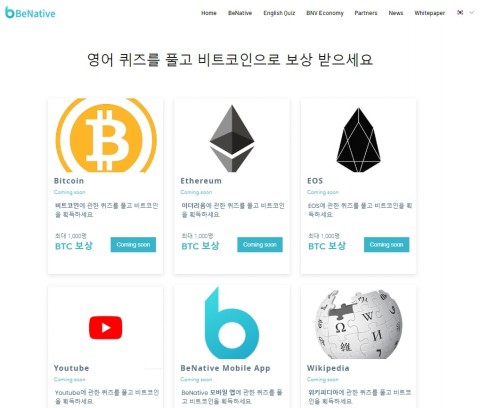This screenshot has width=480, height=408.
Task: Click the Youtube card title
Action: click(x=71, y=368)
